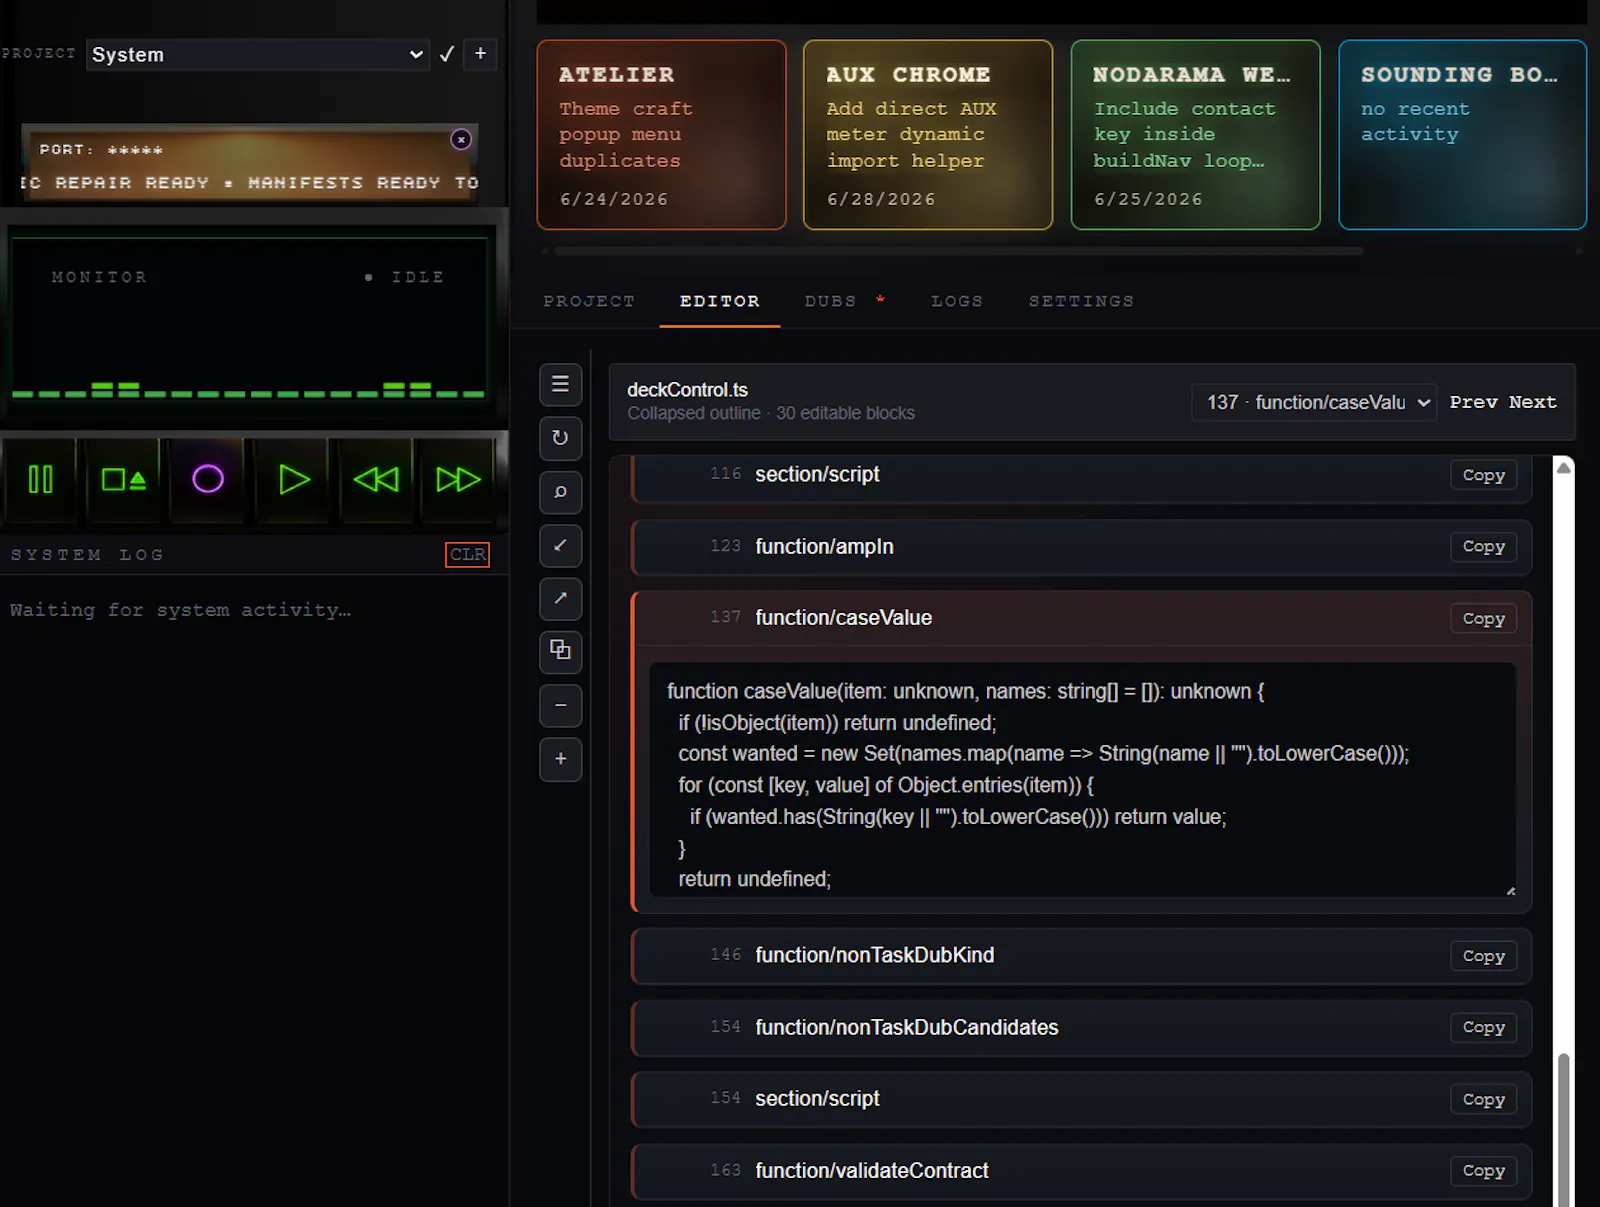Viewport: 1600px width, 1207px height.
Task: Open search with the magnifier icon
Action: click(x=561, y=492)
